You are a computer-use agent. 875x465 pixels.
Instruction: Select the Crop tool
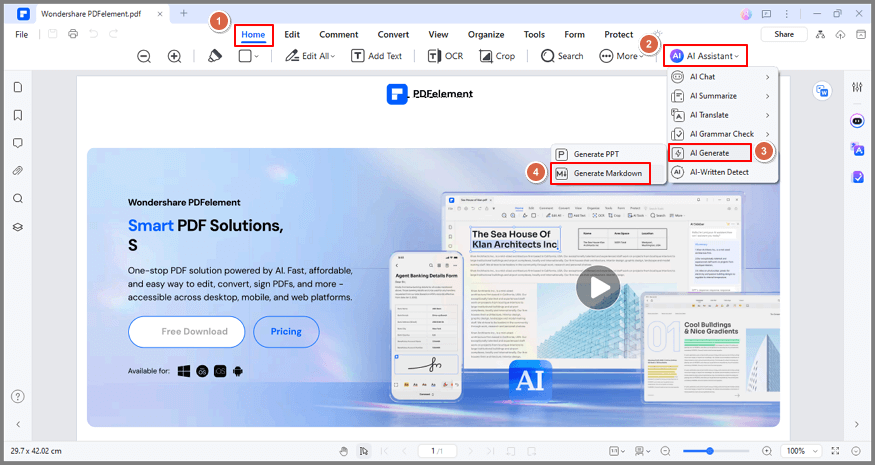point(497,56)
